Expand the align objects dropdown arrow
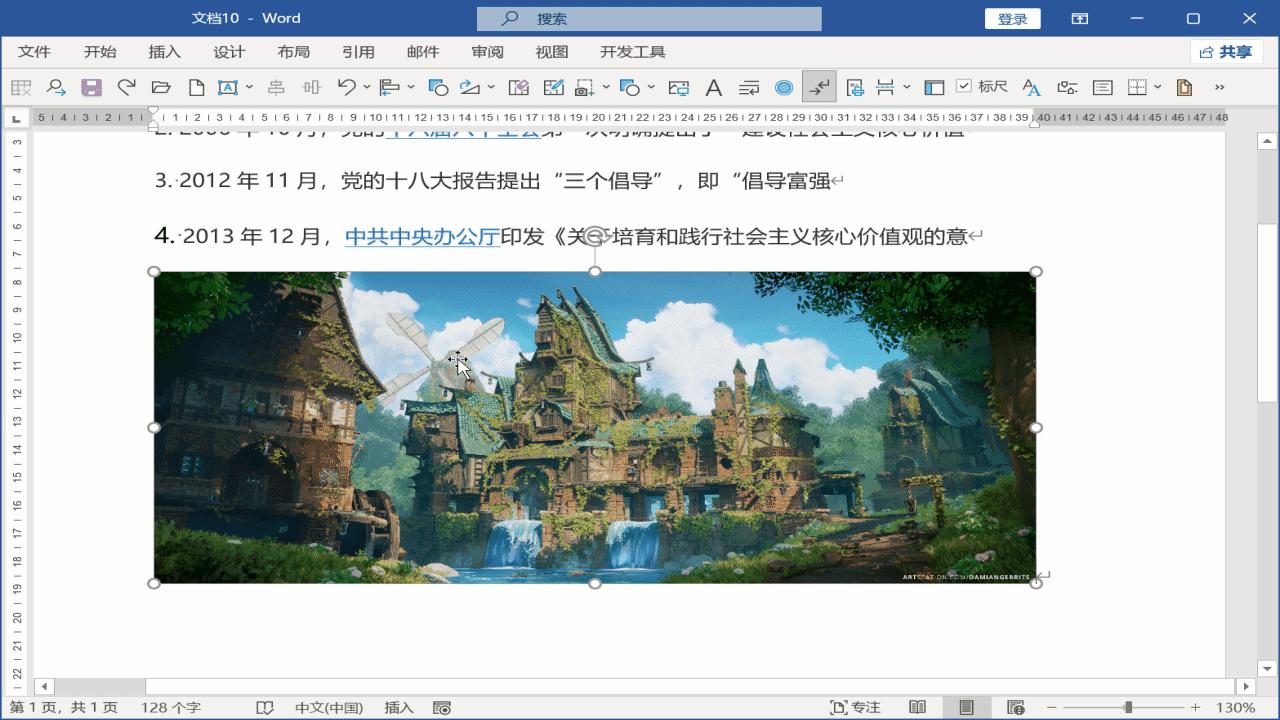 [411, 88]
